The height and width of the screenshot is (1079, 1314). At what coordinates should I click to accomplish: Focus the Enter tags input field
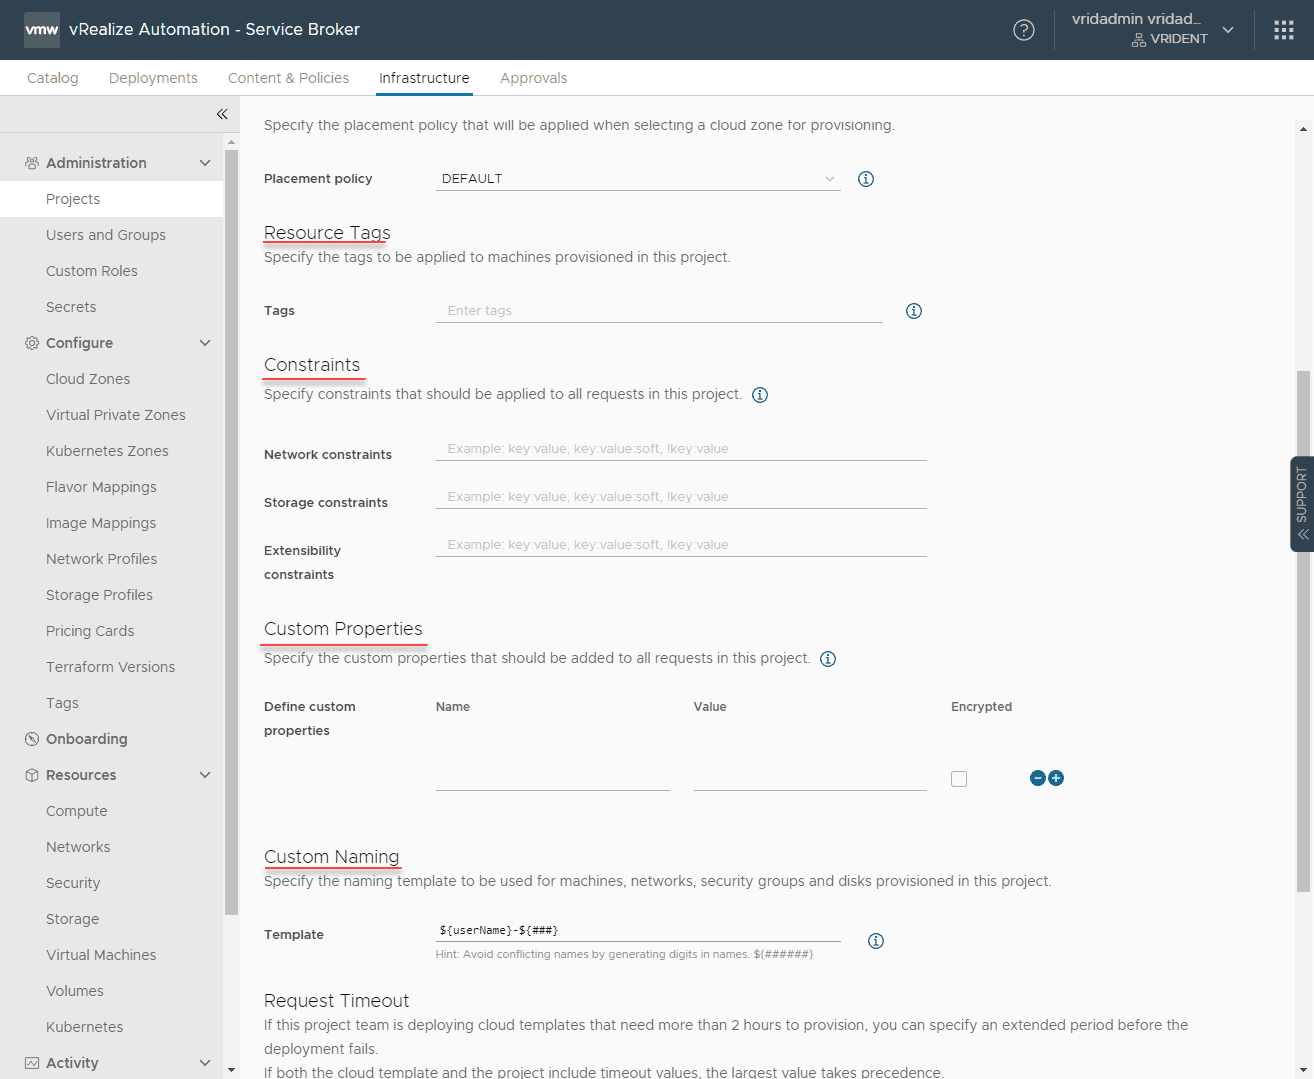659,311
